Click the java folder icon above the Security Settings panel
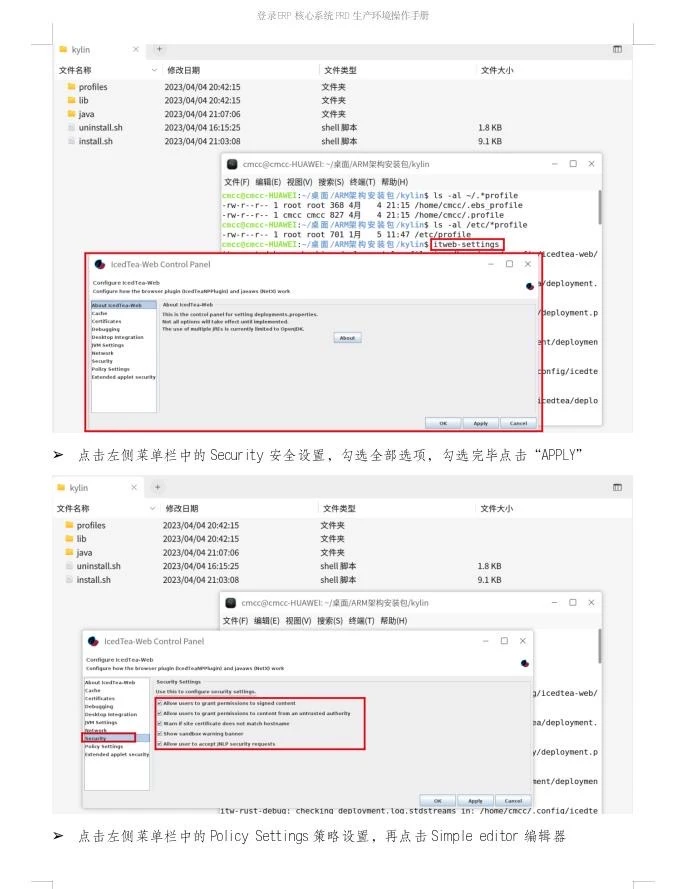Viewport: 673px width, 889px height. [x=69, y=552]
